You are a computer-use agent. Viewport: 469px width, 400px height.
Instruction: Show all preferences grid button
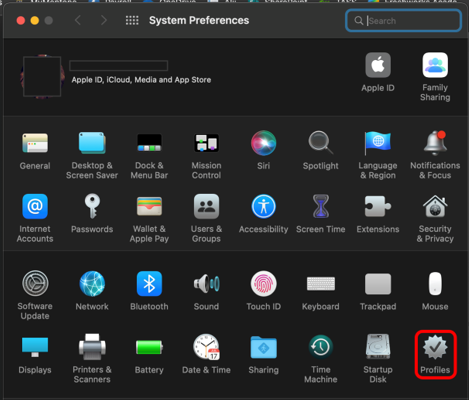(132, 21)
